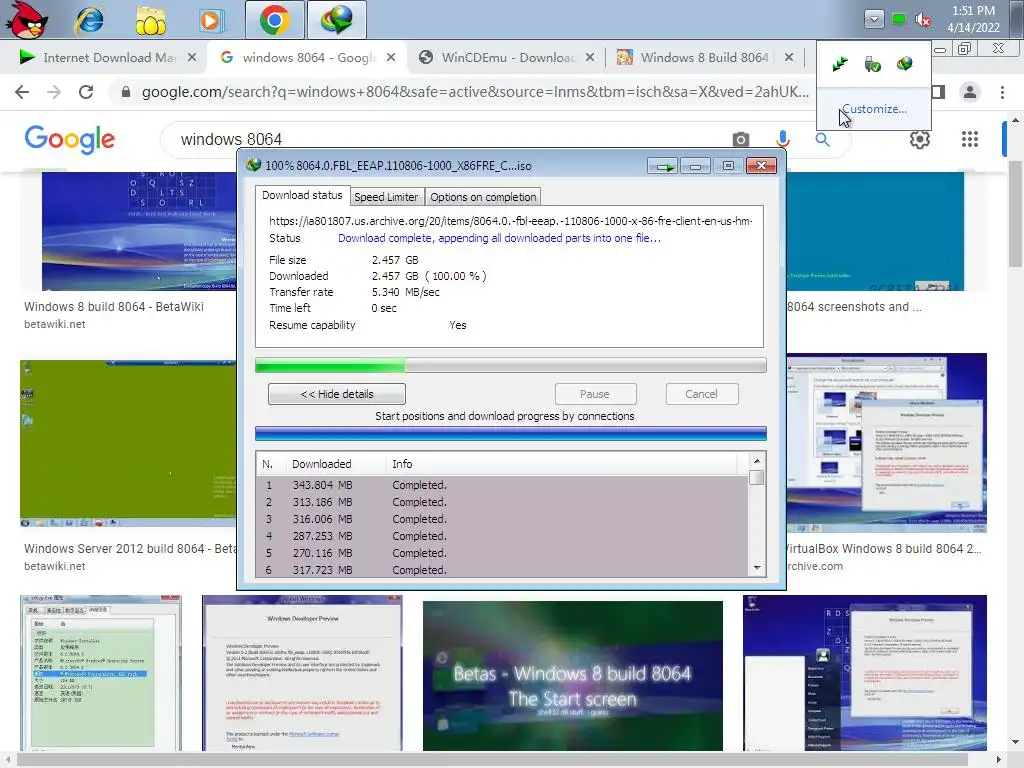Open VirtualBox Windows 8 build 8064 result
The image size is (1024, 768).
[885, 549]
